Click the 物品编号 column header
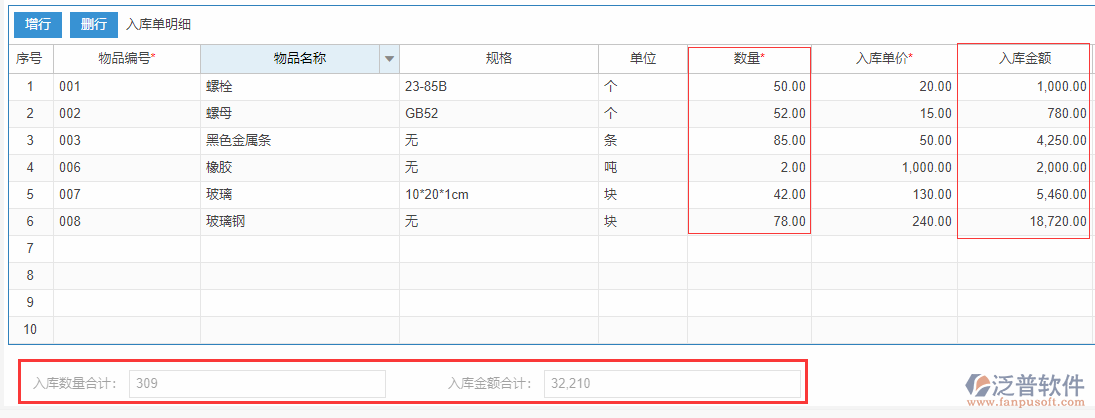The width and height of the screenshot is (1095, 418). coord(127,59)
